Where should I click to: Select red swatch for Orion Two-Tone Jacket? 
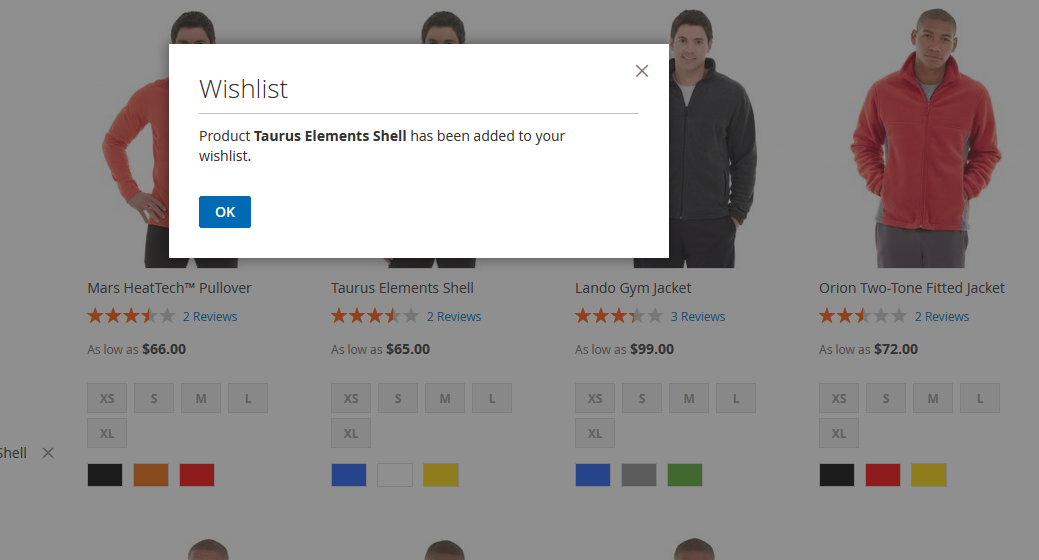coord(883,475)
